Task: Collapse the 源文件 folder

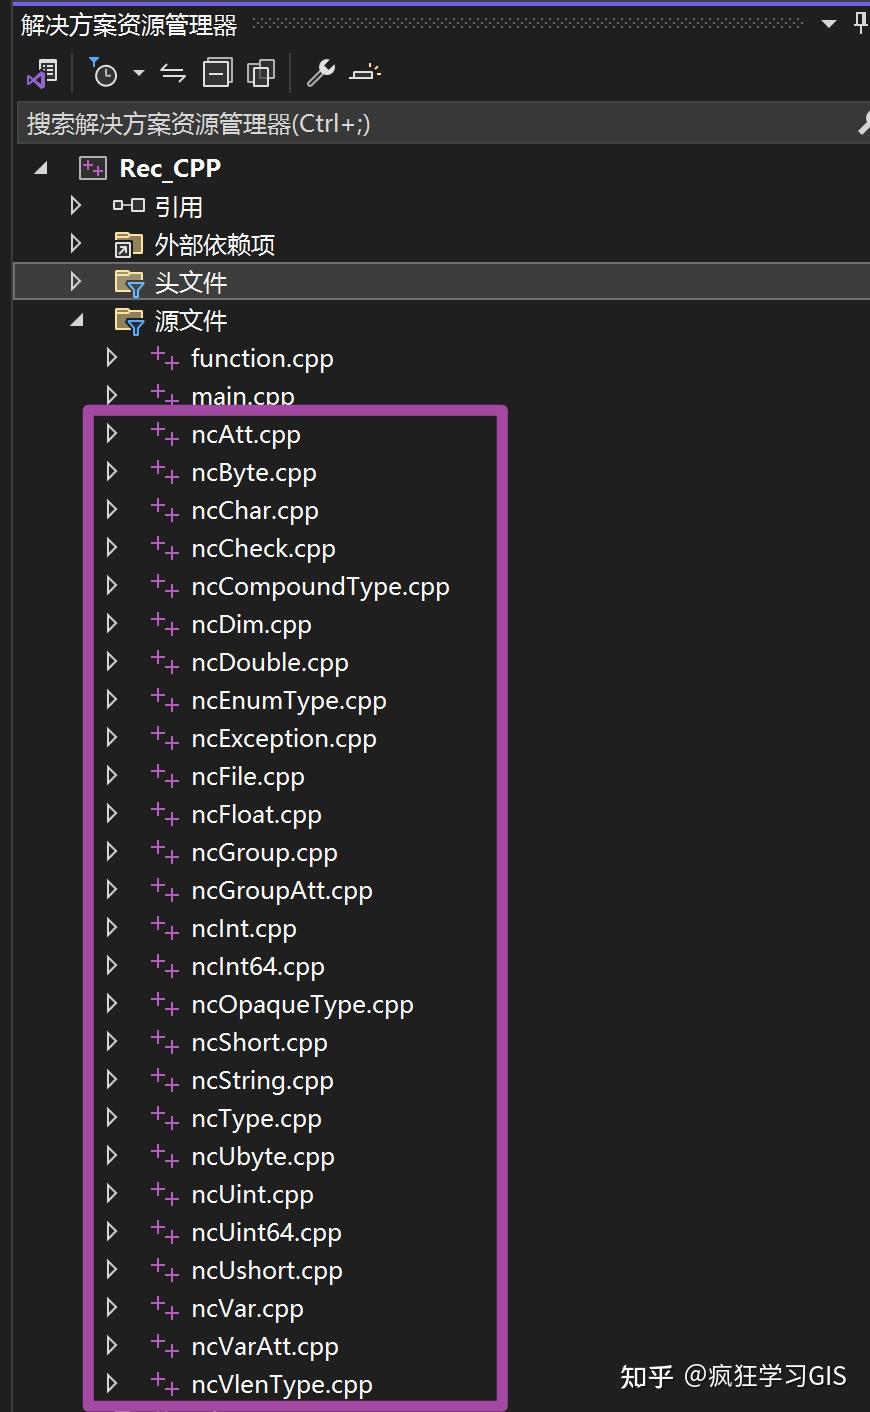Action: pos(76,320)
